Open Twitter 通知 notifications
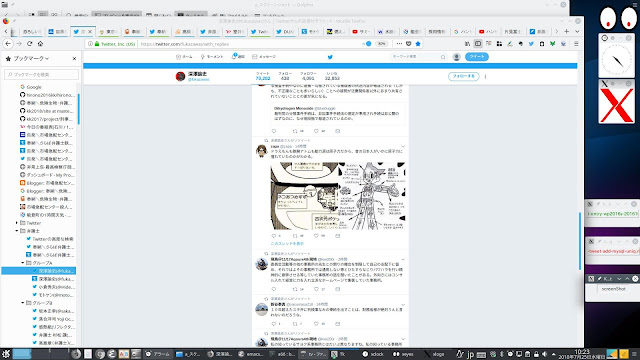640x360 pixels. 238,57
